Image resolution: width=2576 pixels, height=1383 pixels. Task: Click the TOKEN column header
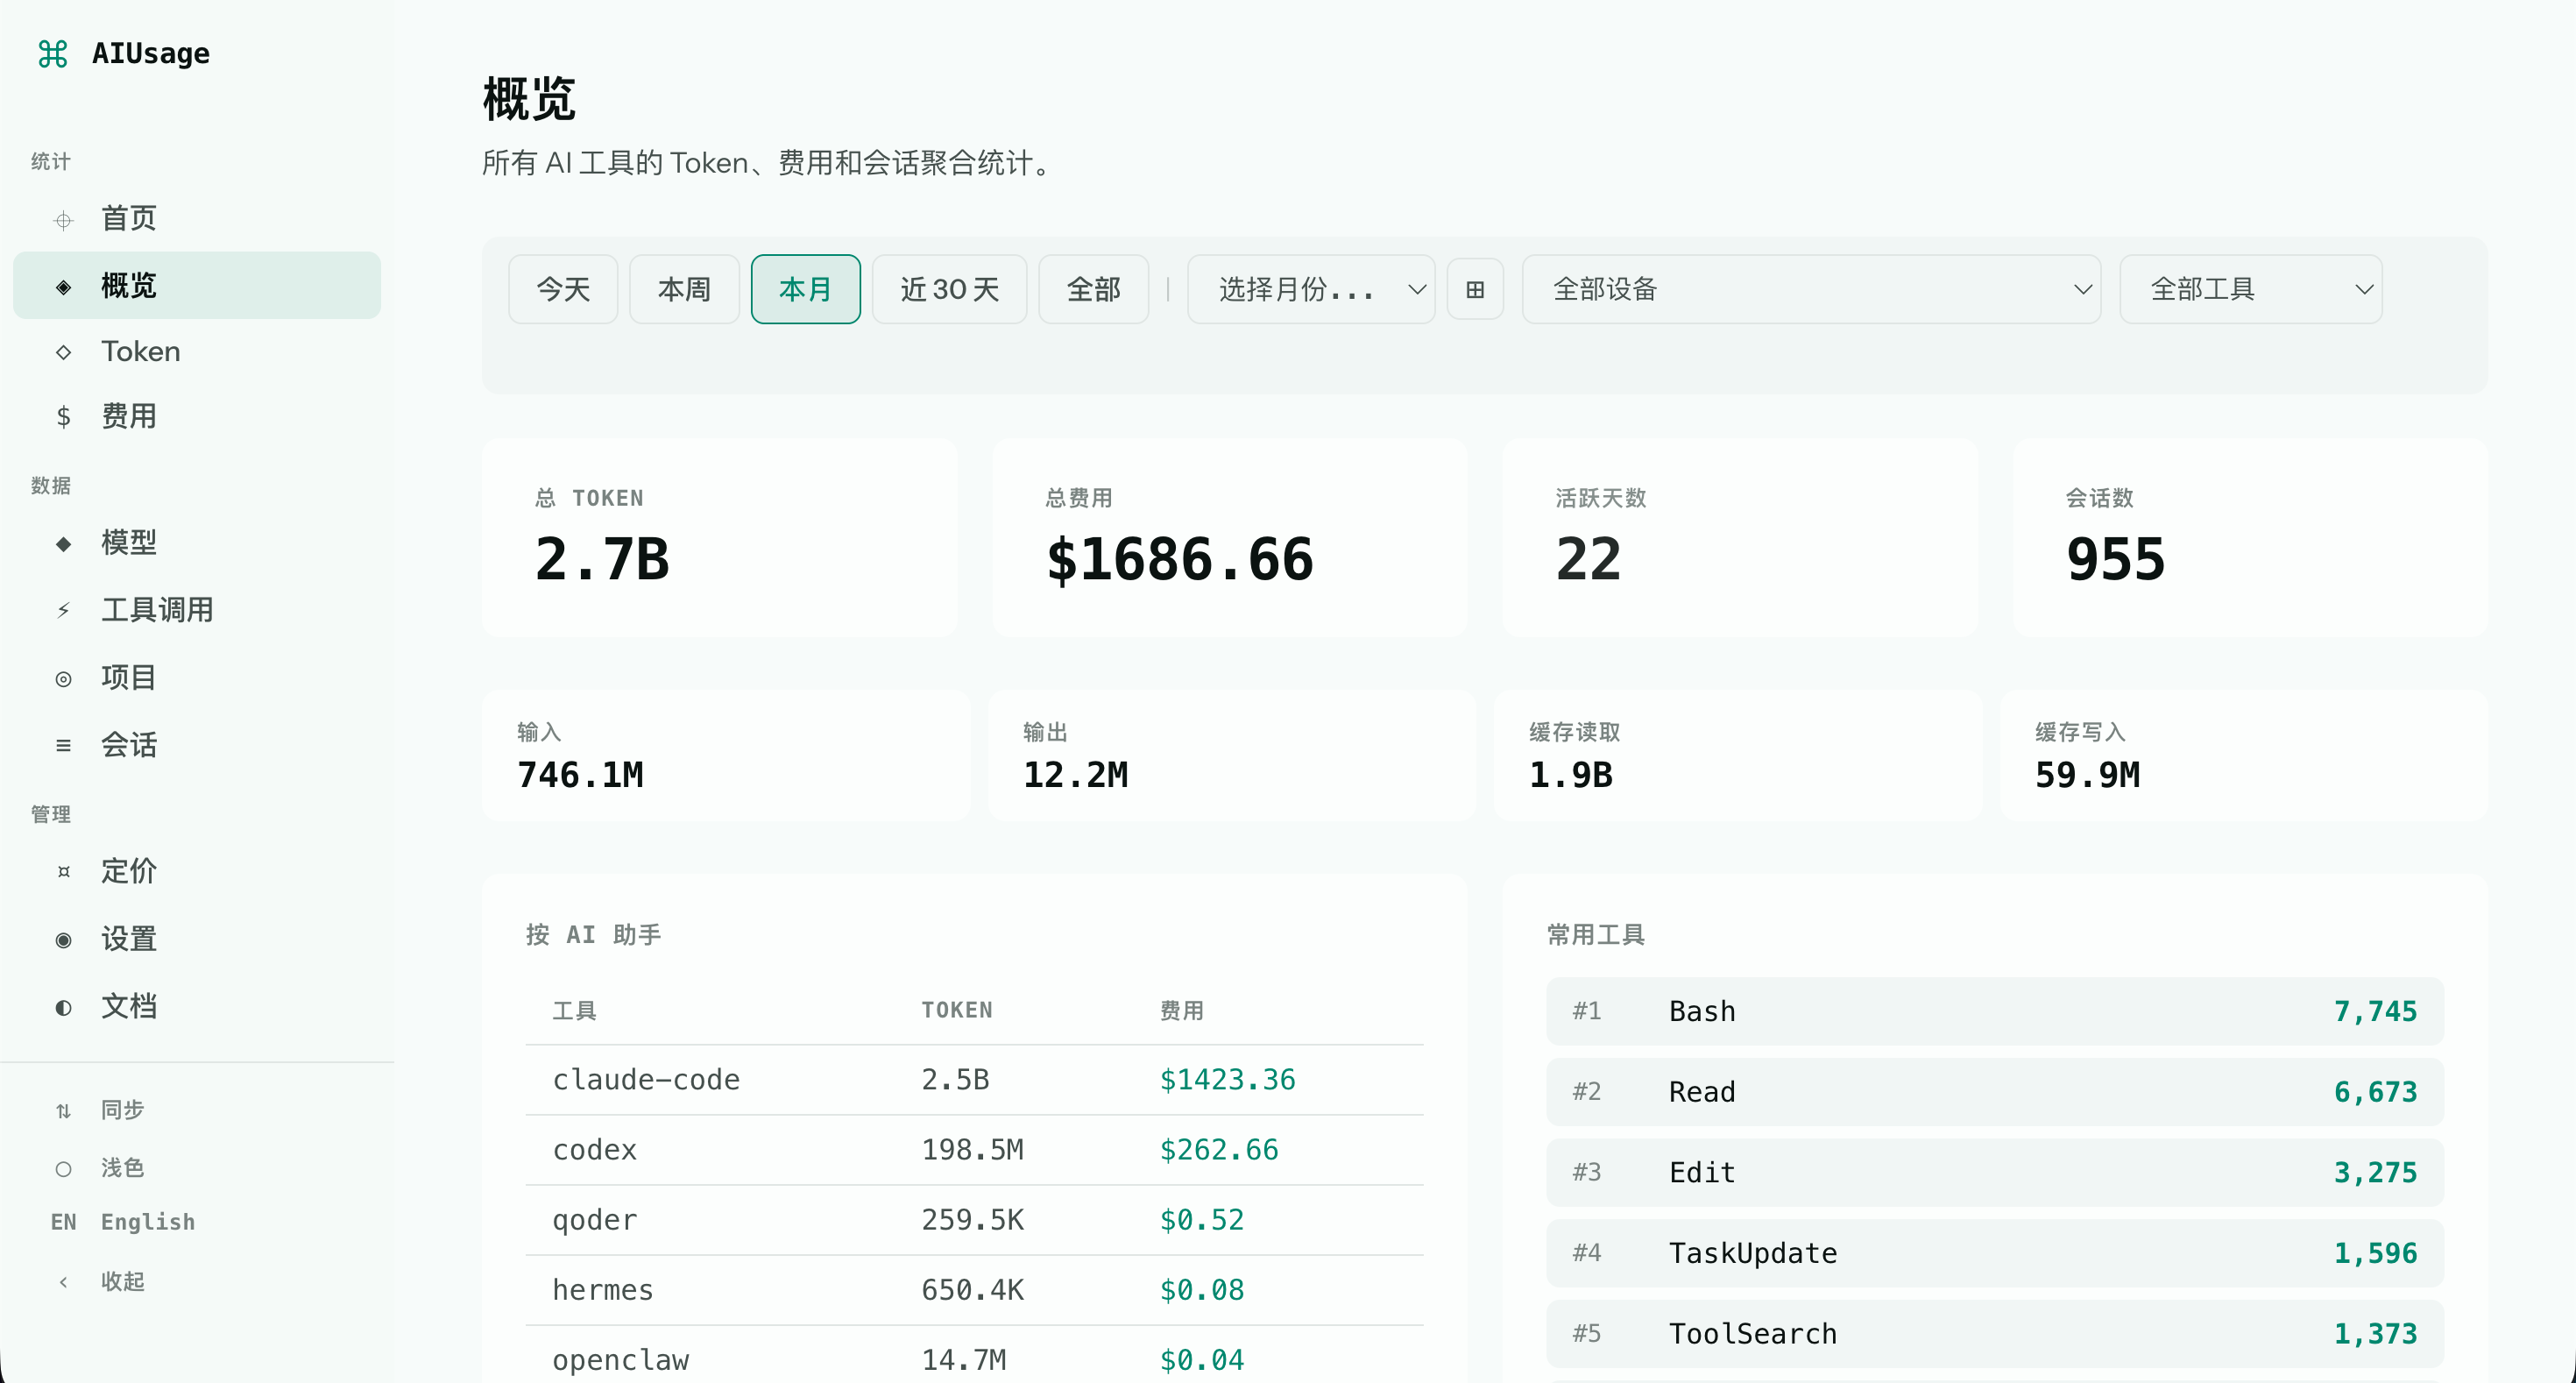[957, 1010]
